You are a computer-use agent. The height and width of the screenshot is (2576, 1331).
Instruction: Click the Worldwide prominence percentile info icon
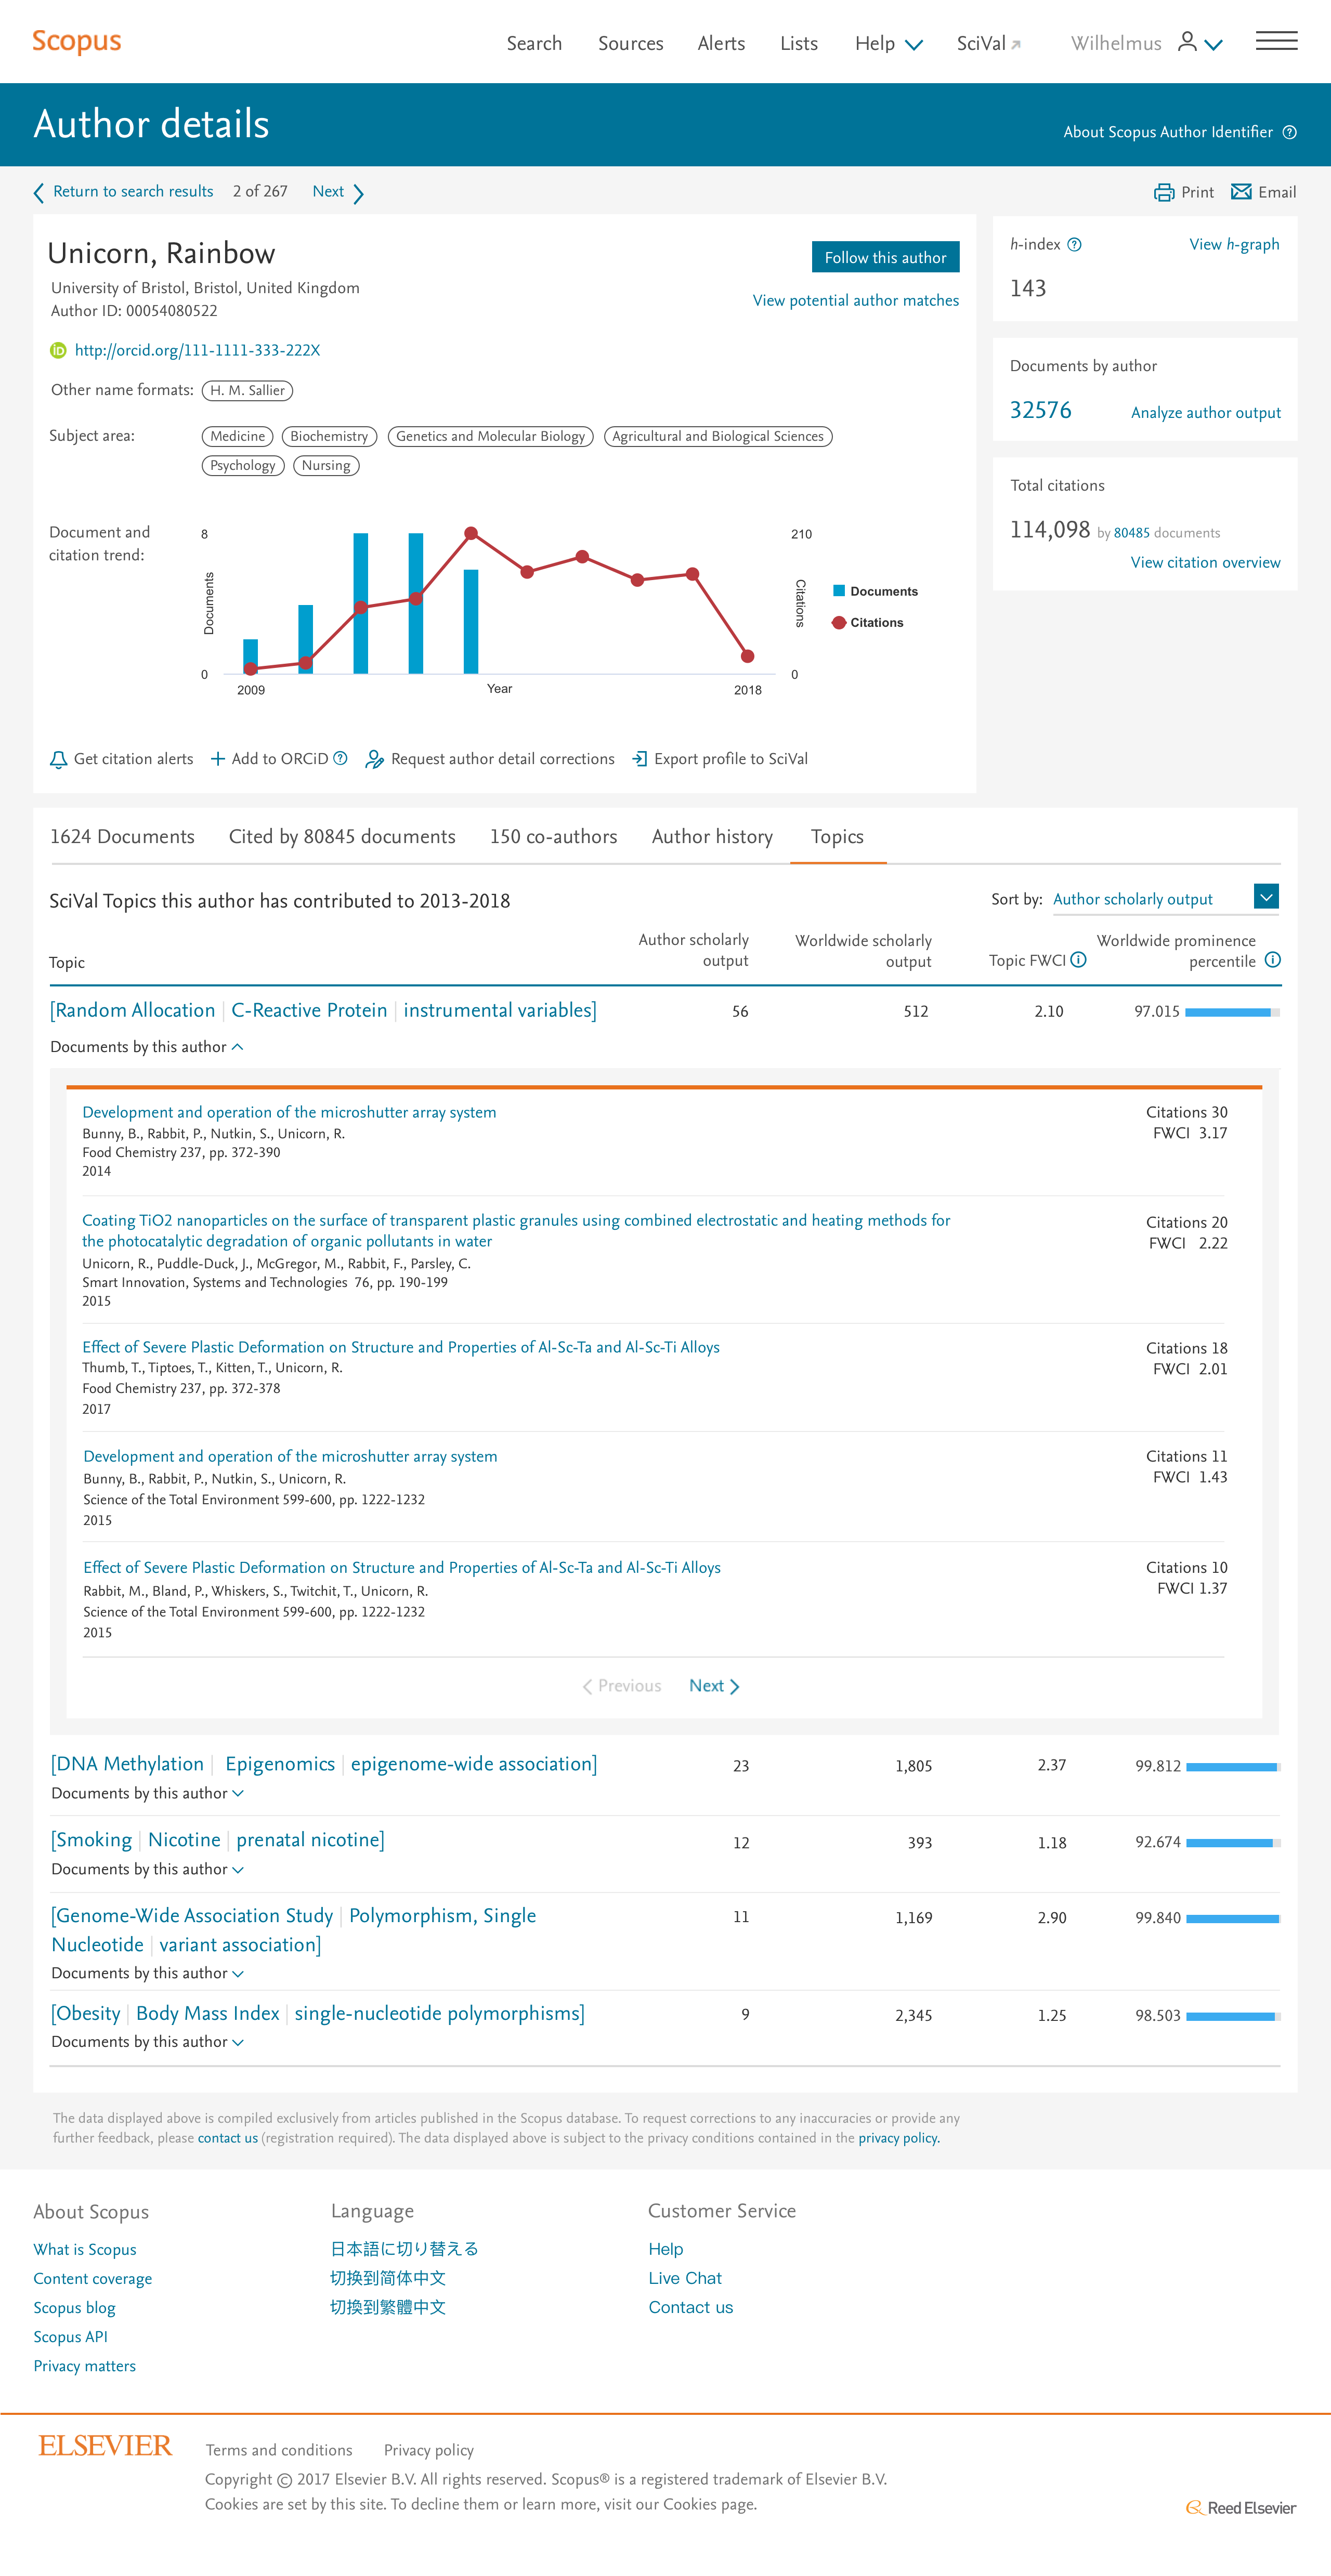click(x=1272, y=960)
